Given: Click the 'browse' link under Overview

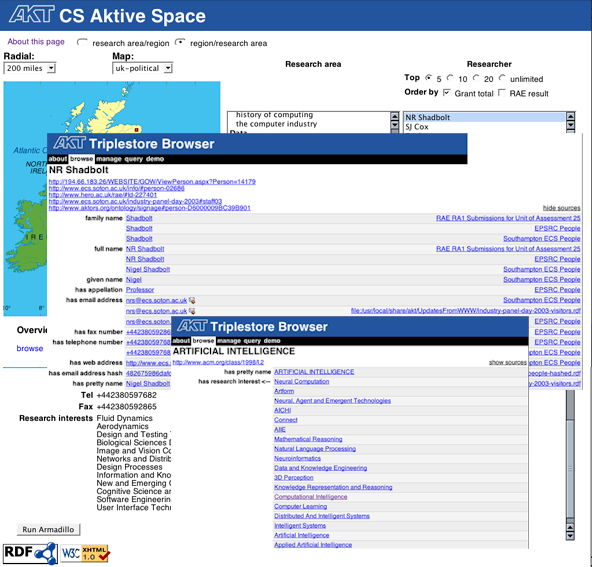Looking at the screenshot, I should (30, 348).
